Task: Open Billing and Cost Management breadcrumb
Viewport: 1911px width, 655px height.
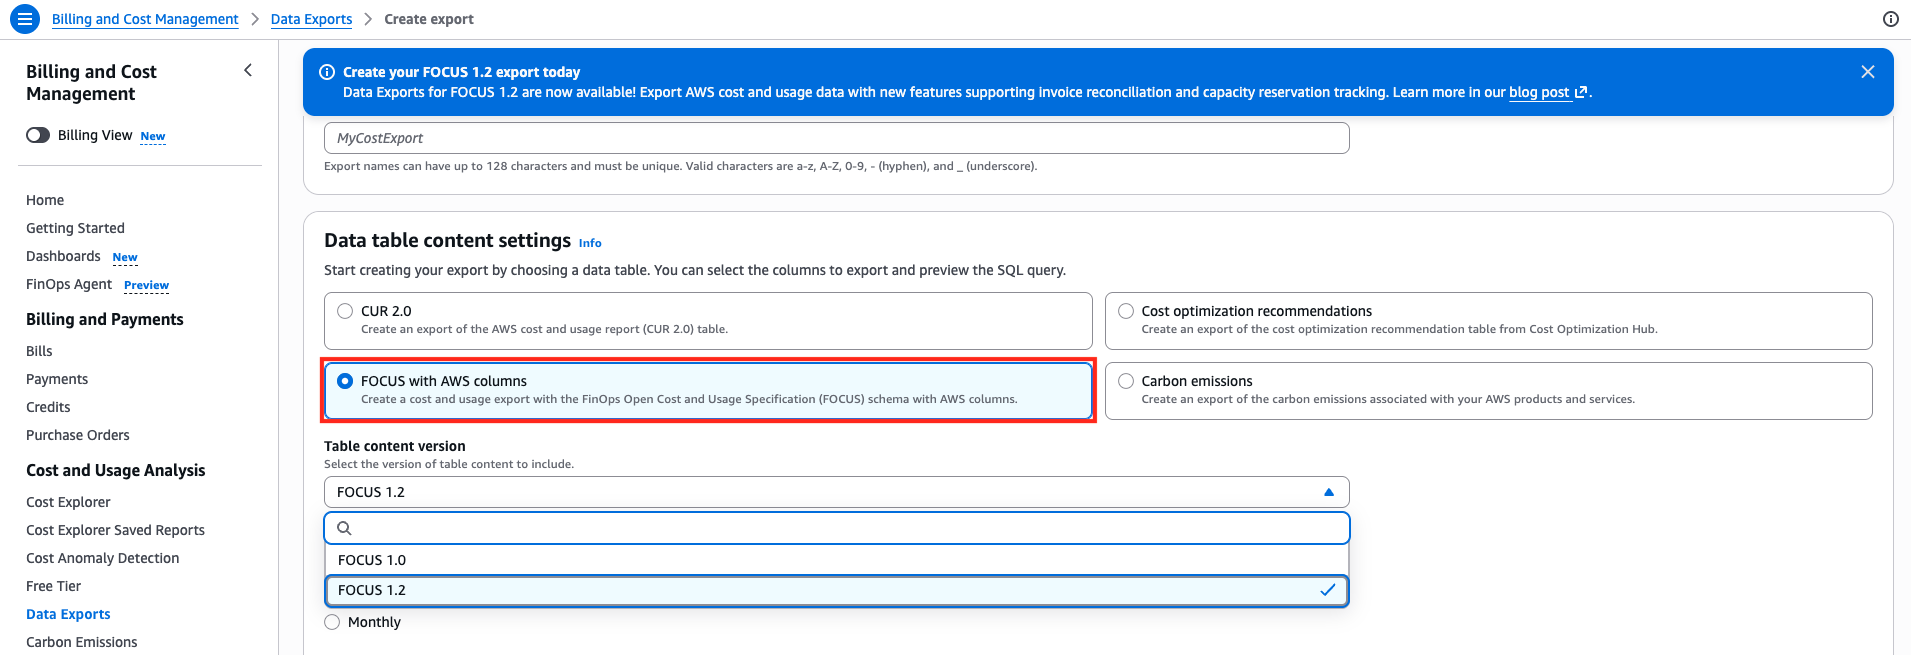Action: (x=145, y=19)
